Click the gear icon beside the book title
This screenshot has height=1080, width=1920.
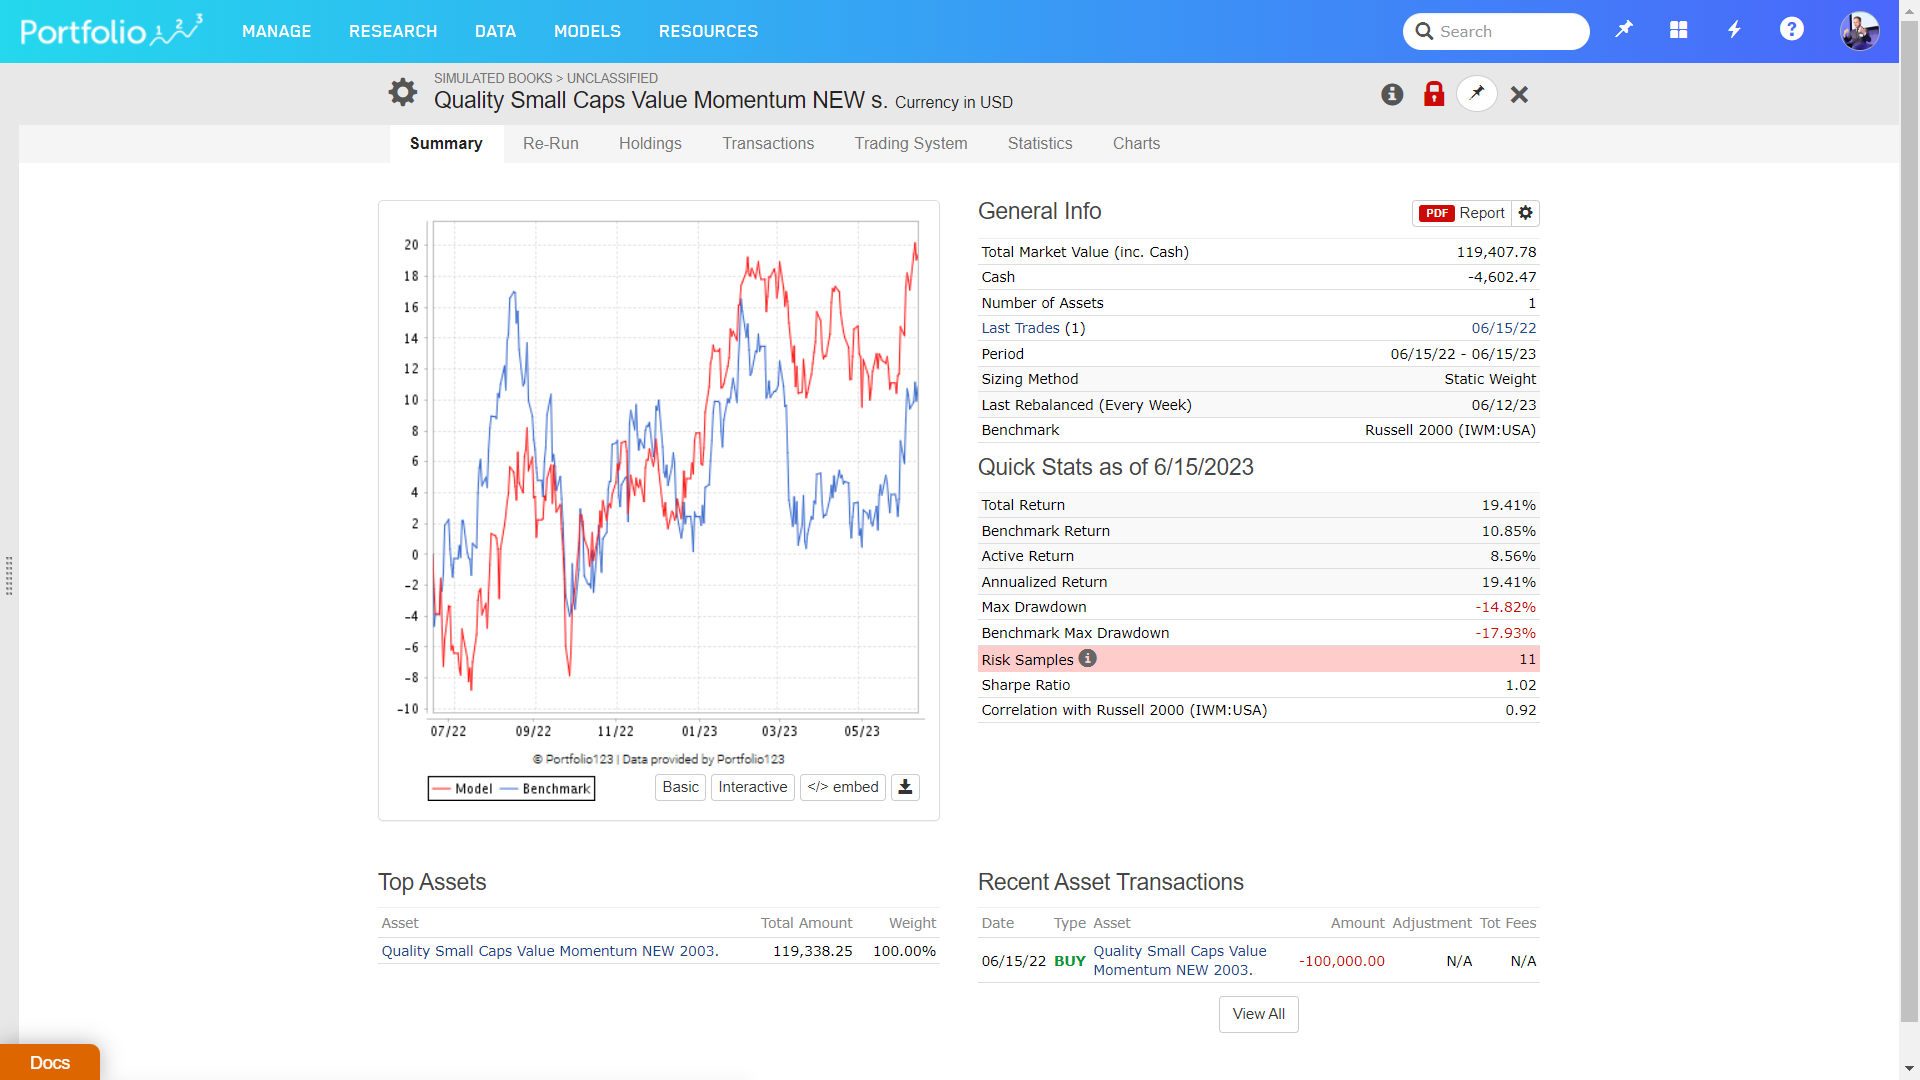point(402,92)
